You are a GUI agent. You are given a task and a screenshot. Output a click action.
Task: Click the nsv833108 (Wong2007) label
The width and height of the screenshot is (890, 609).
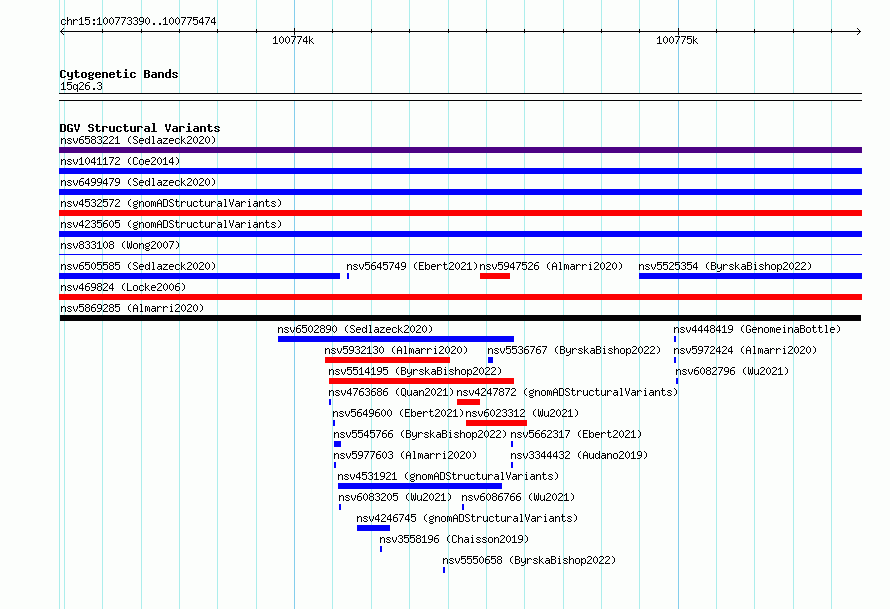coord(120,245)
